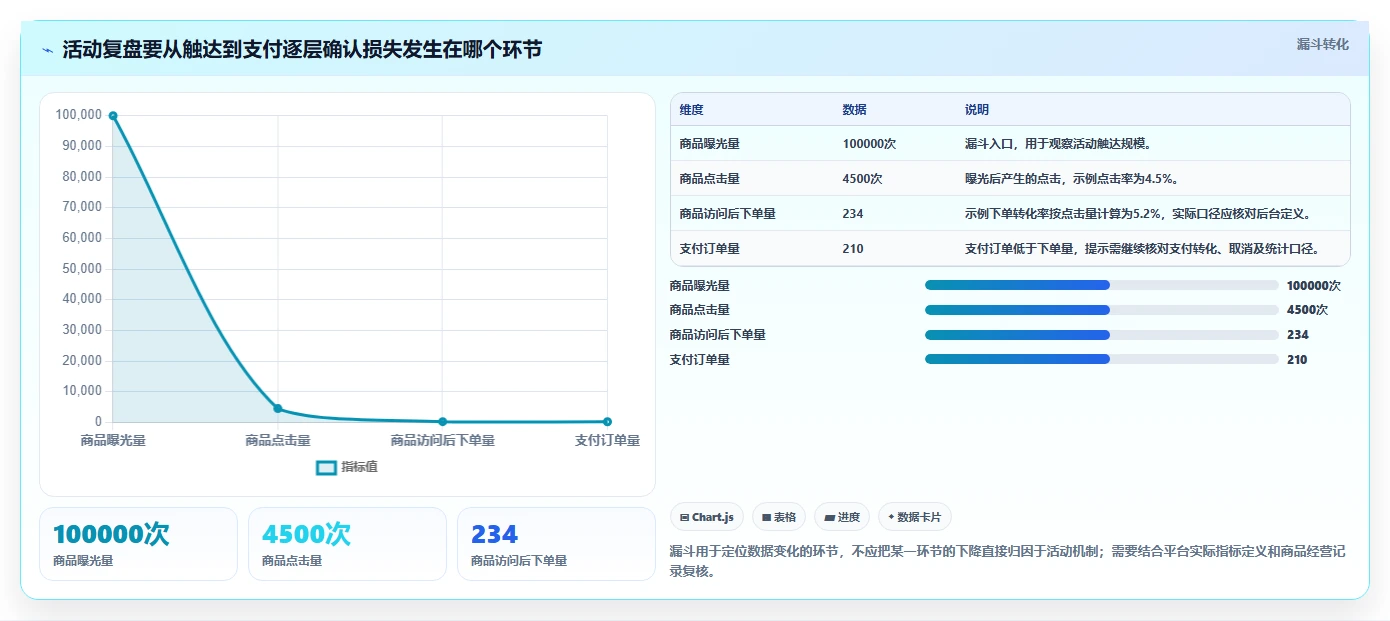Click the 商品点击量 x-axis label on chart
Image resolution: width=1390 pixels, height=621 pixels.
pos(278,440)
